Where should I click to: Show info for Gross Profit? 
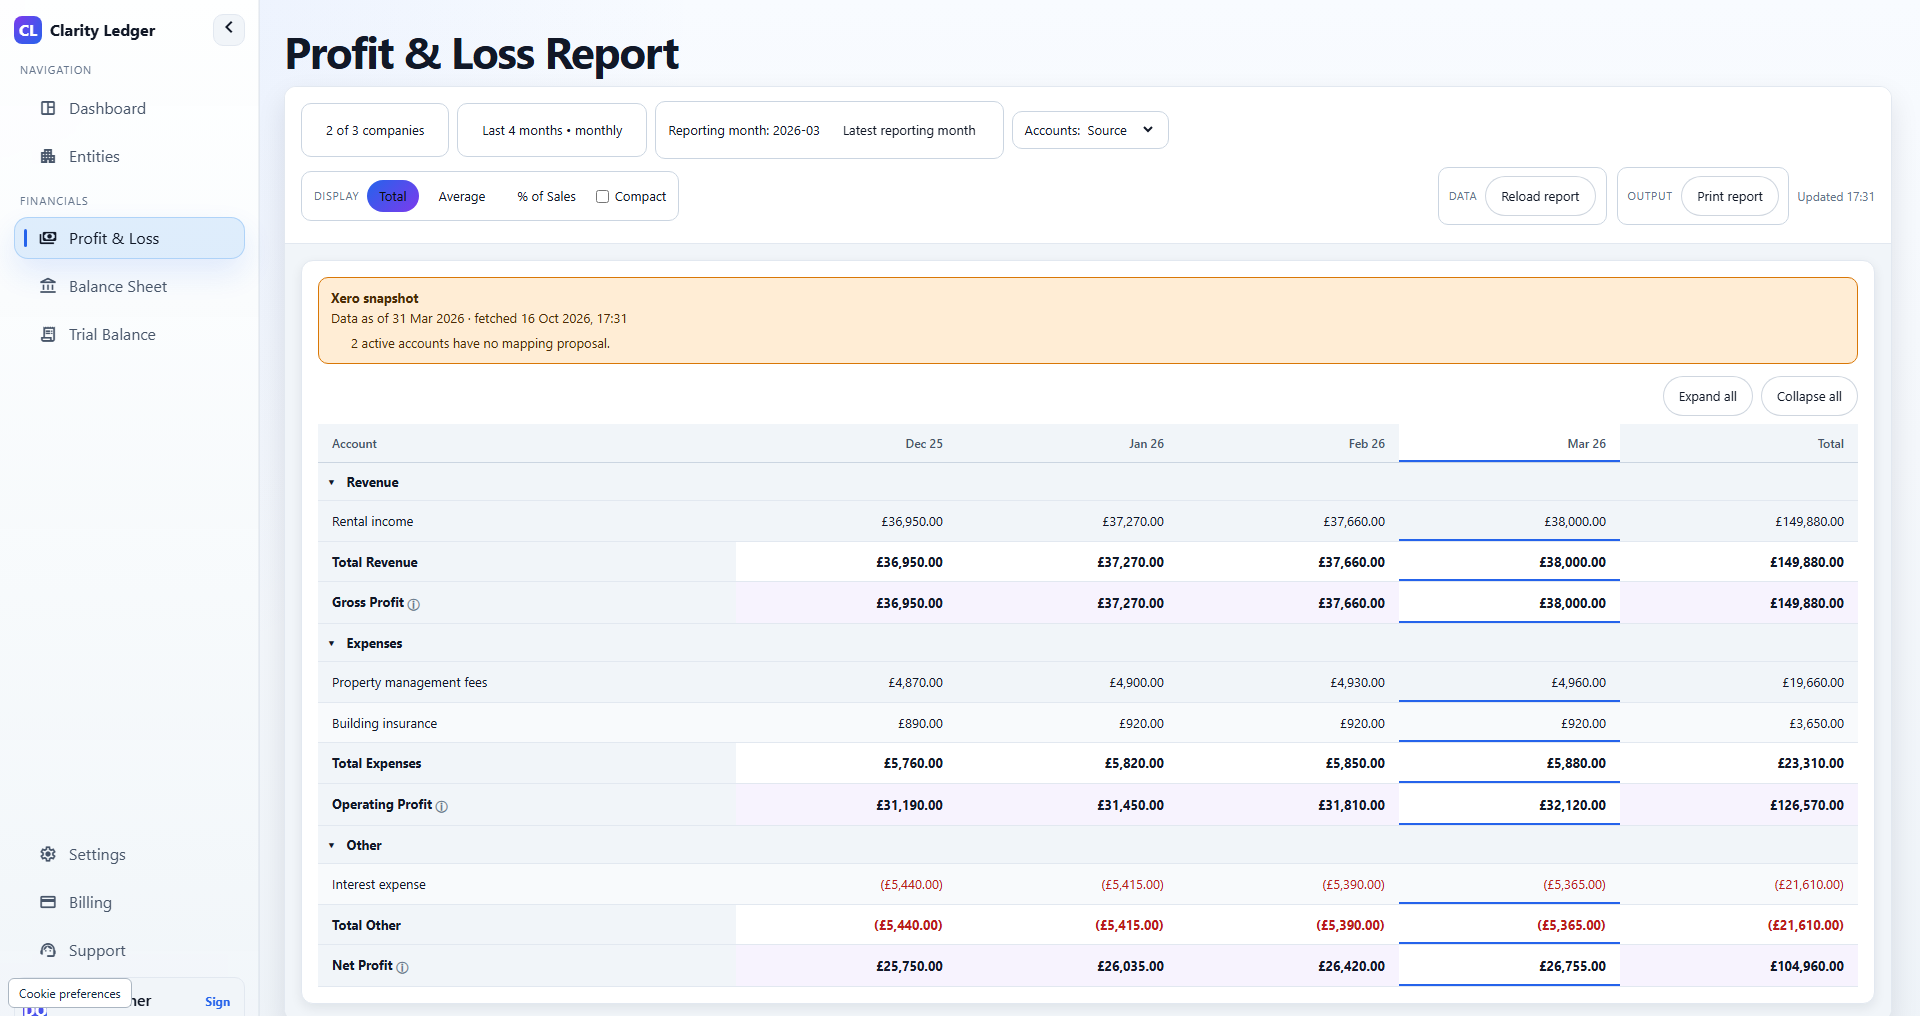[x=414, y=604]
